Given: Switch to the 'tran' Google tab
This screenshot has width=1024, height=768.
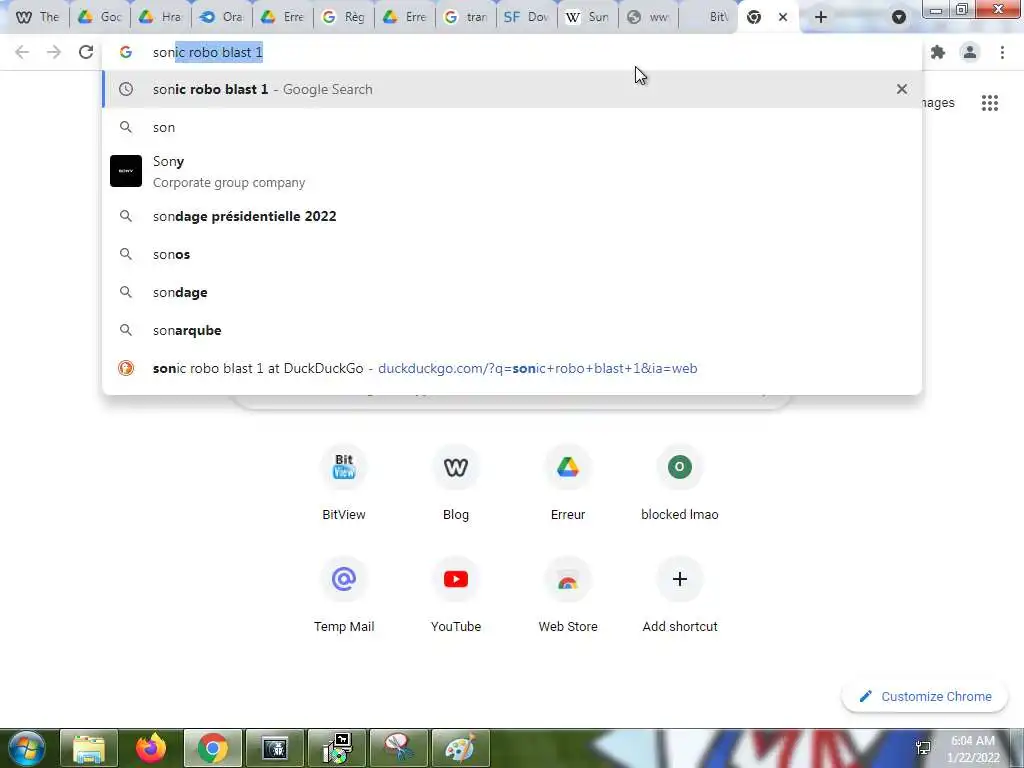Looking at the screenshot, I should [466, 17].
